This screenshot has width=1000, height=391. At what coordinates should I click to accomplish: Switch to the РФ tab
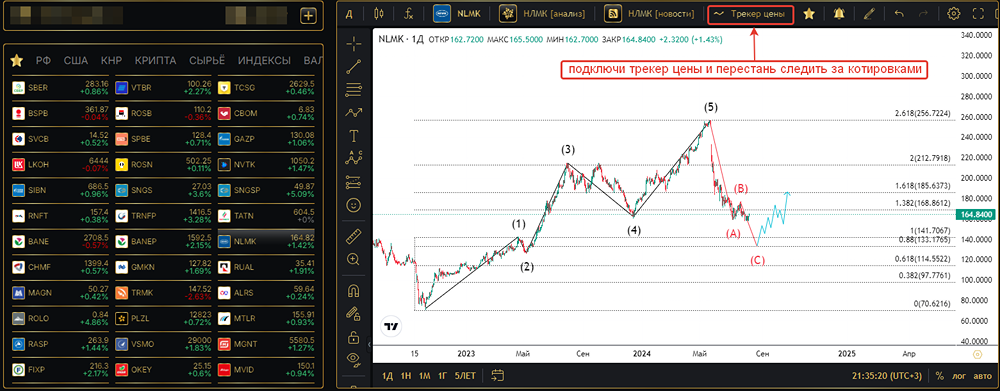[x=43, y=61]
